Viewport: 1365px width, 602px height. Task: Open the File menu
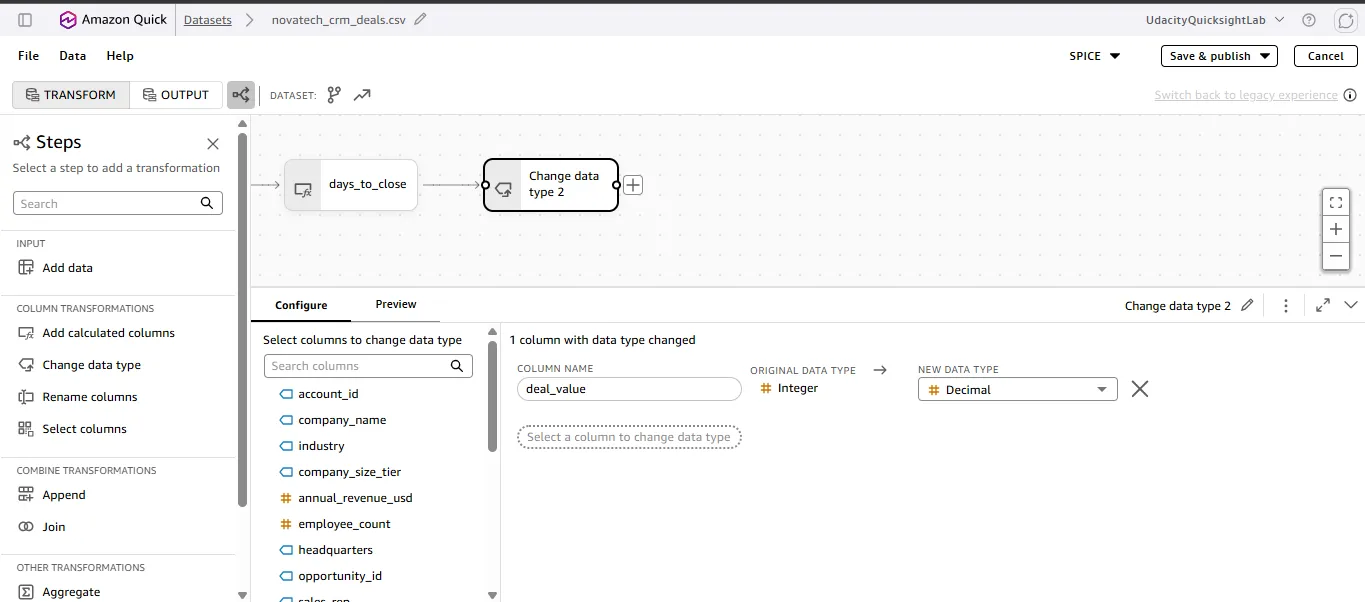pos(29,56)
